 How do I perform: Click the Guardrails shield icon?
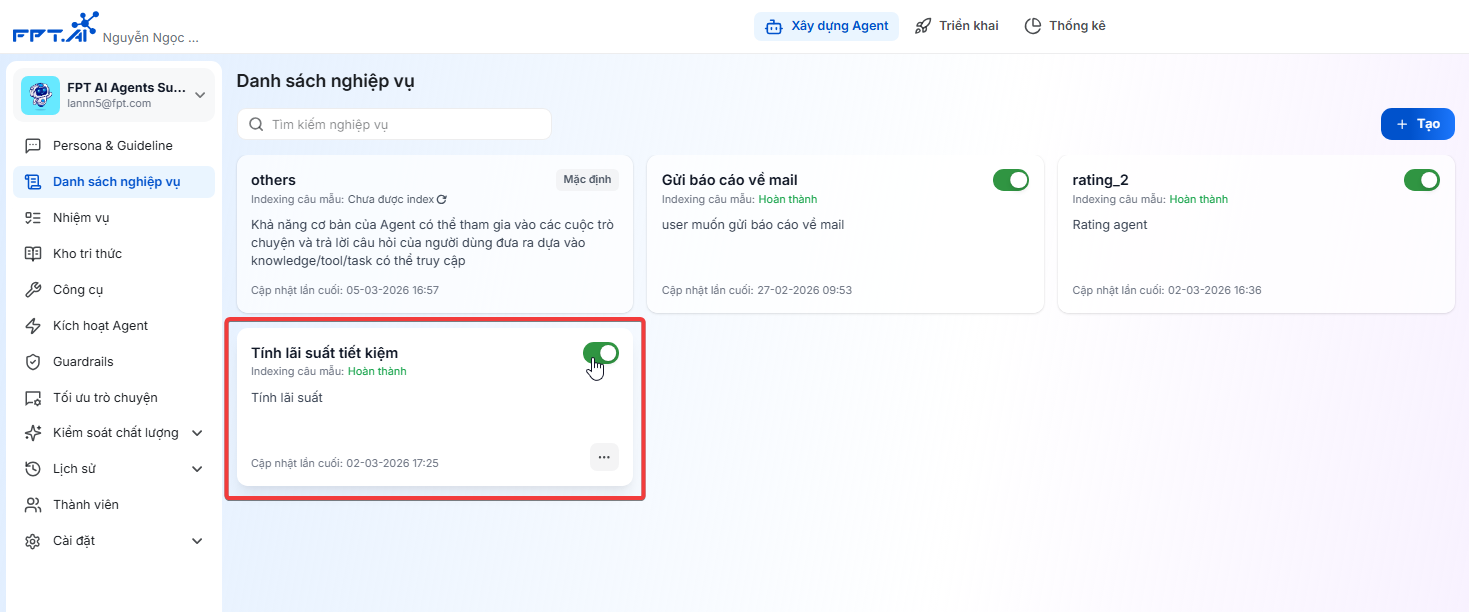tap(33, 362)
